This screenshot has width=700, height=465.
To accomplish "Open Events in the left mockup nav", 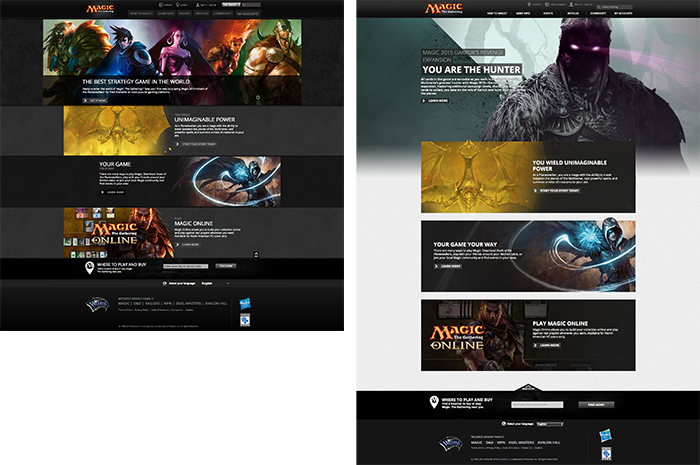I will (x=184, y=13).
